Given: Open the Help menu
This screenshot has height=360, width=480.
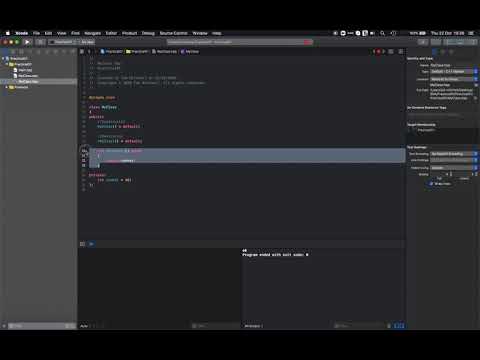Looking at the screenshot, I should pos(217,33).
